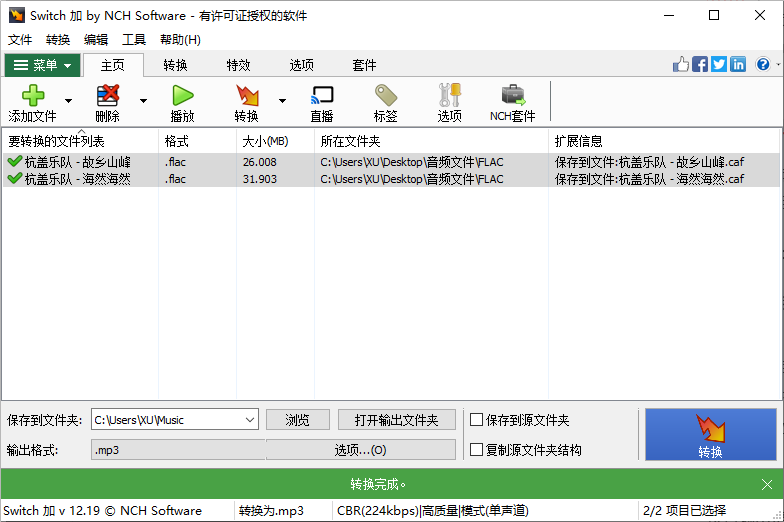
Task: Switch to the 主页 tab
Action: tap(113, 65)
